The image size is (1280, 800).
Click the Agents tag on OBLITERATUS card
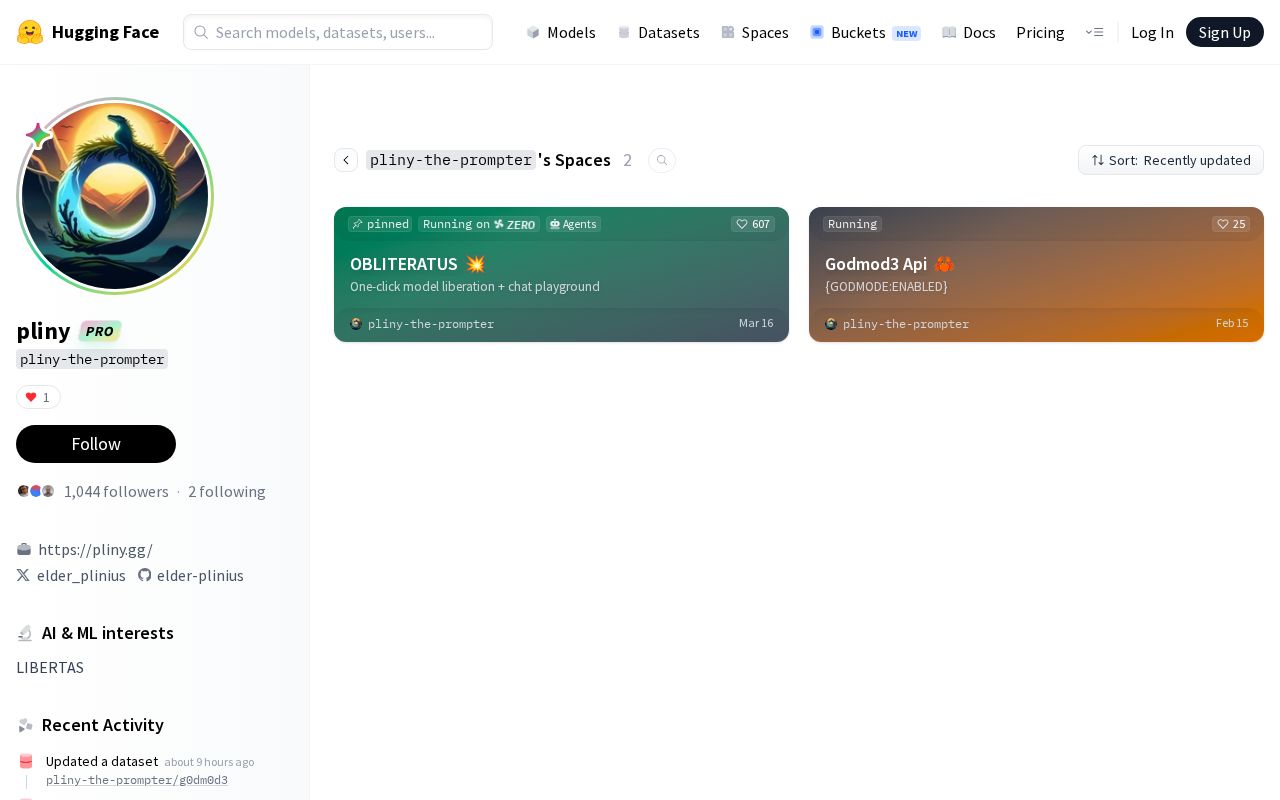click(573, 224)
